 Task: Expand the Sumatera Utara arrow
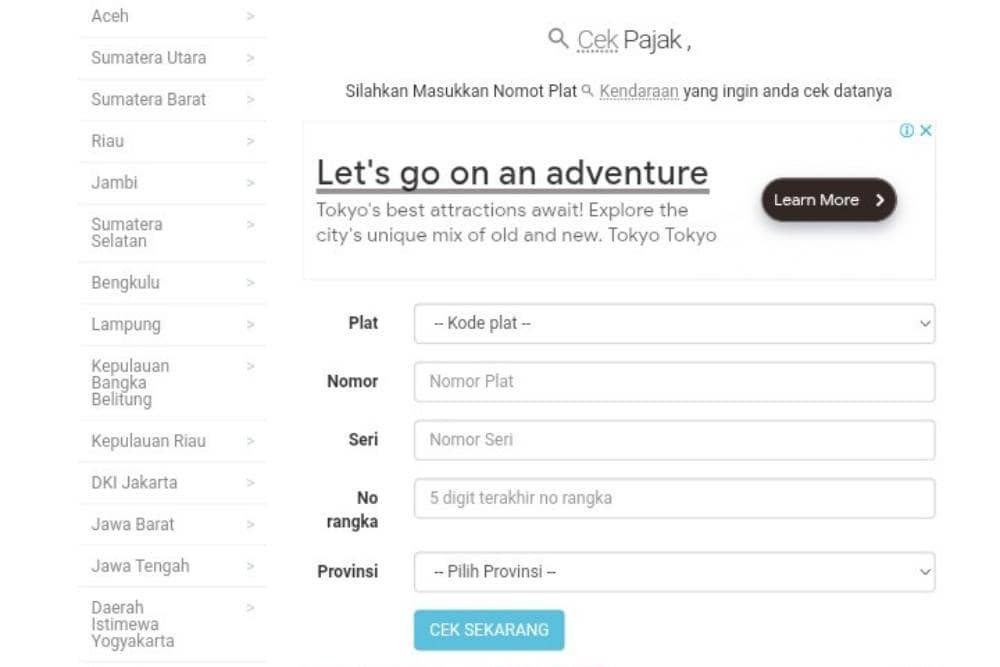click(250, 58)
